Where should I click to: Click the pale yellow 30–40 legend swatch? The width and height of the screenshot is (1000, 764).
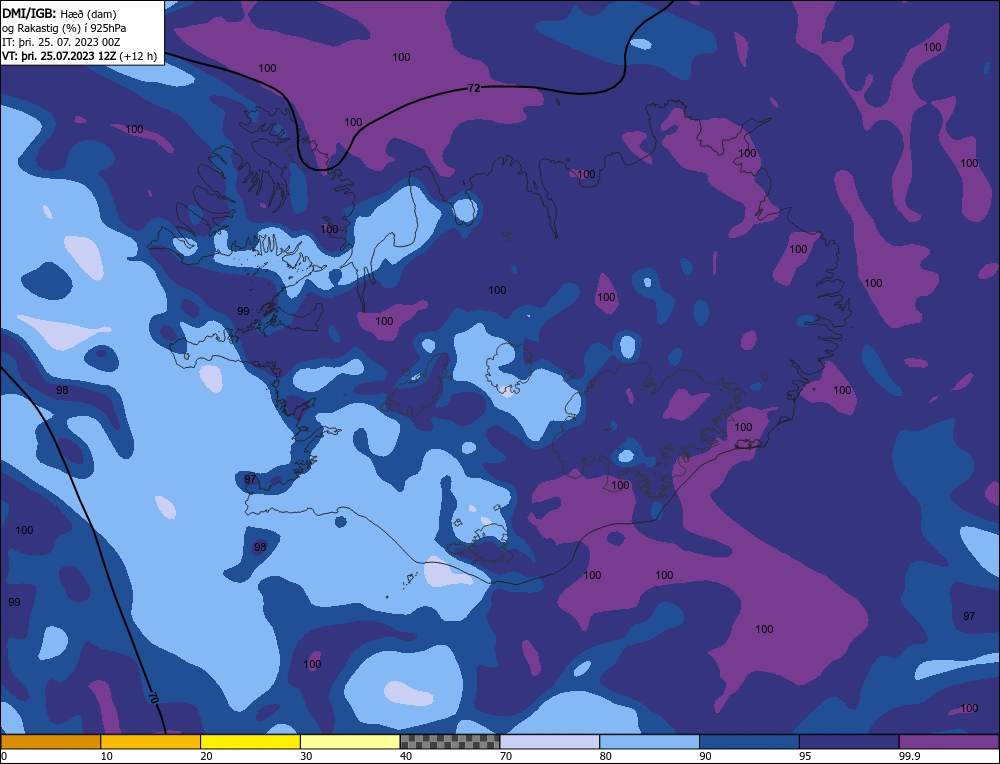click(350, 741)
